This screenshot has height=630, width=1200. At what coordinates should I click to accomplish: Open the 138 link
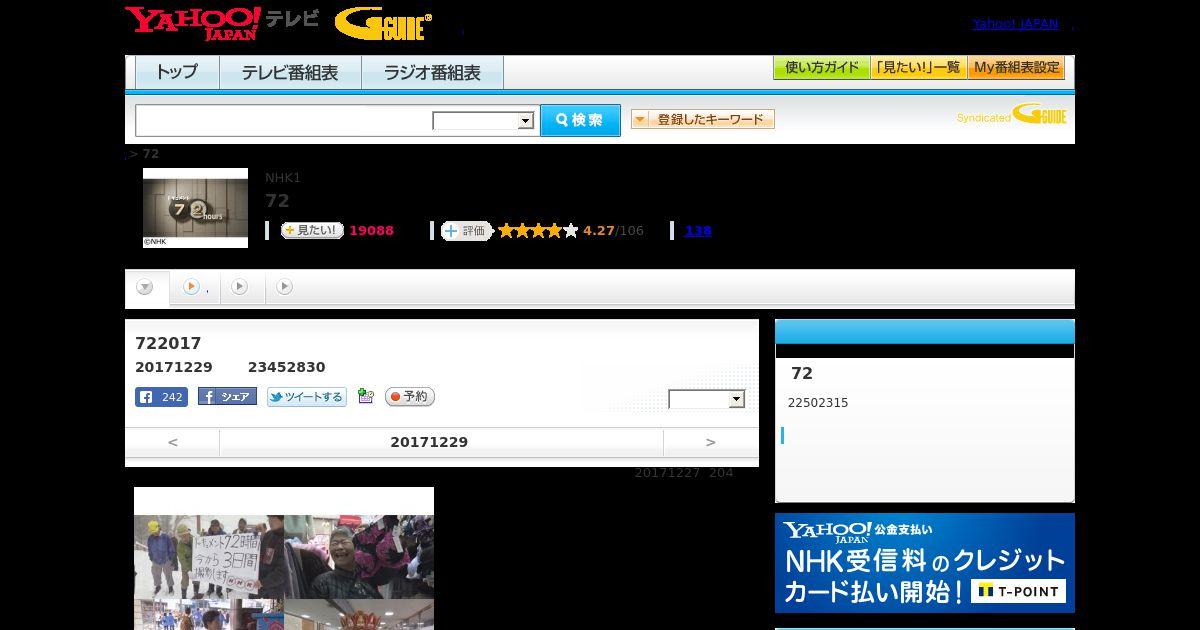(698, 231)
